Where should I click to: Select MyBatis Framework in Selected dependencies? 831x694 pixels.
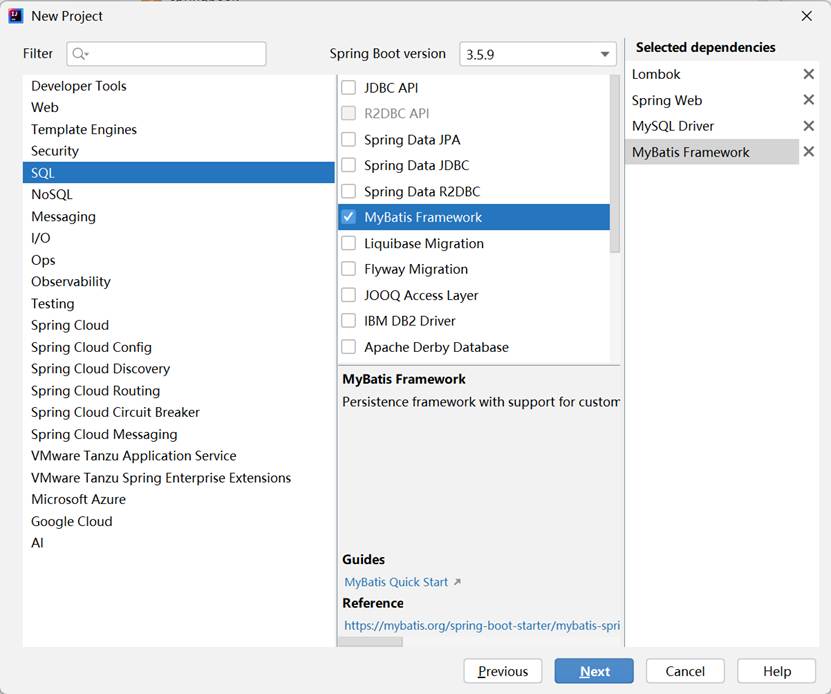click(712, 152)
